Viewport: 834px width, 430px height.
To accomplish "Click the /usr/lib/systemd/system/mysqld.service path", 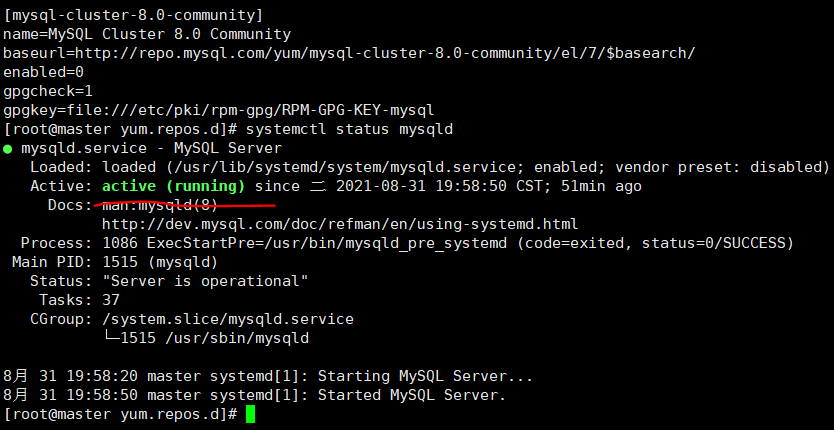I will click(350, 167).
